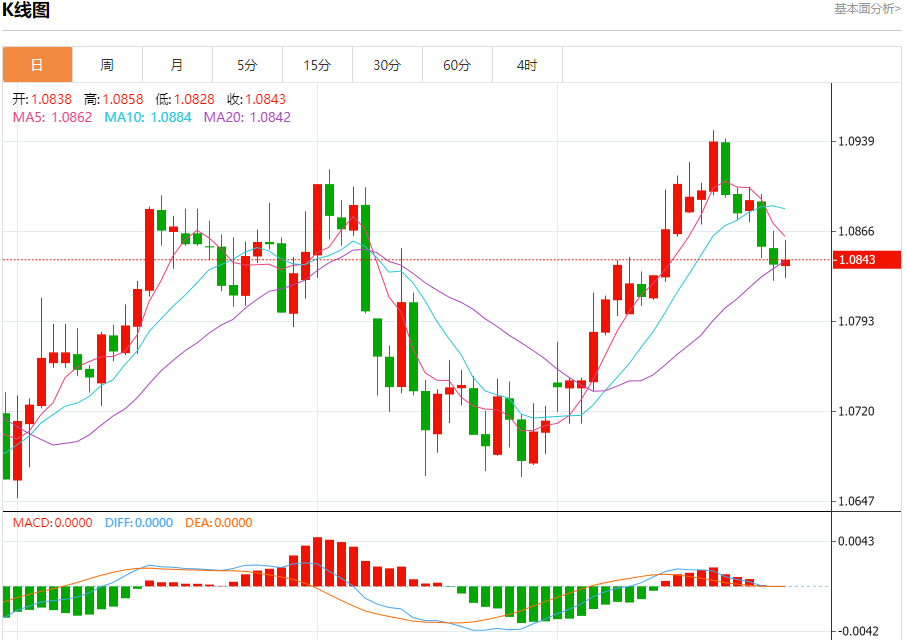Select the 日 daily chart tab

pyautogui.click(x=38, y=65)
